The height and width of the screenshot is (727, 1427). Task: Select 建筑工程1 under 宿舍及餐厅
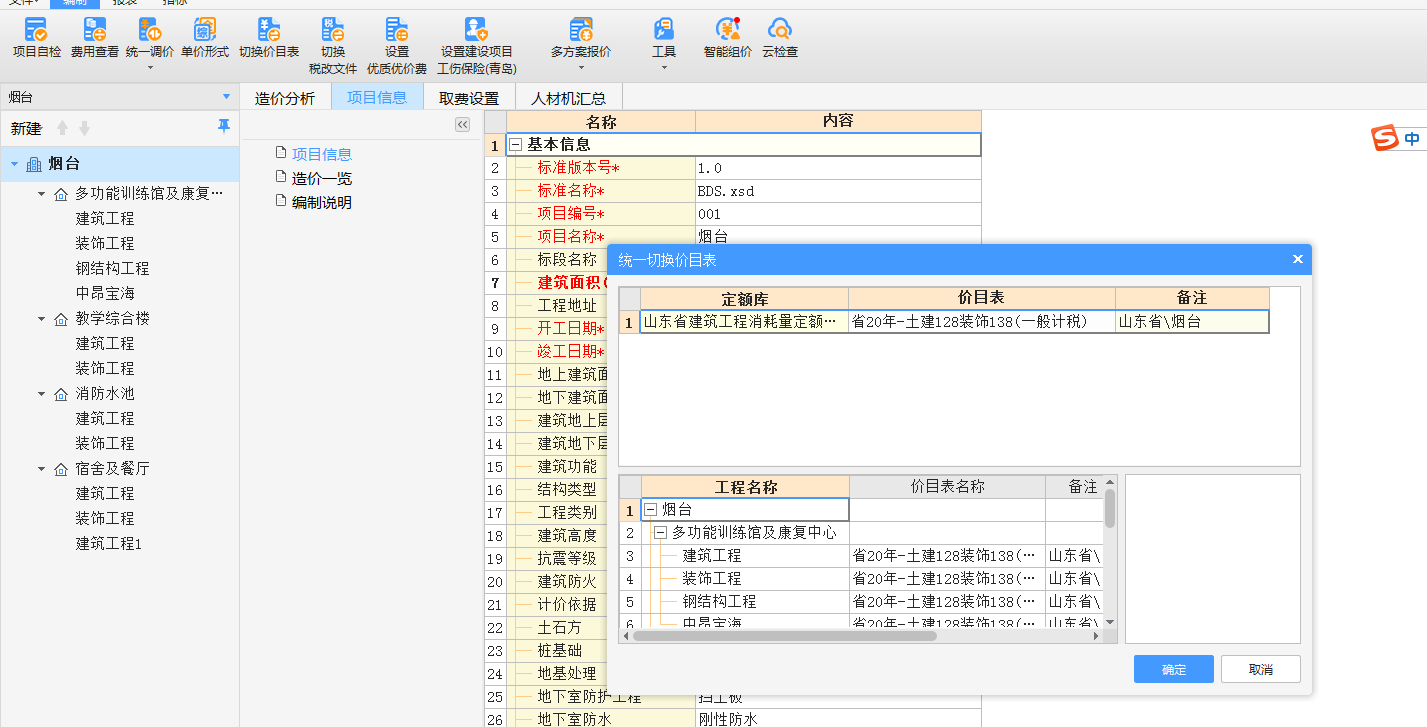click(x=109, y=543)
